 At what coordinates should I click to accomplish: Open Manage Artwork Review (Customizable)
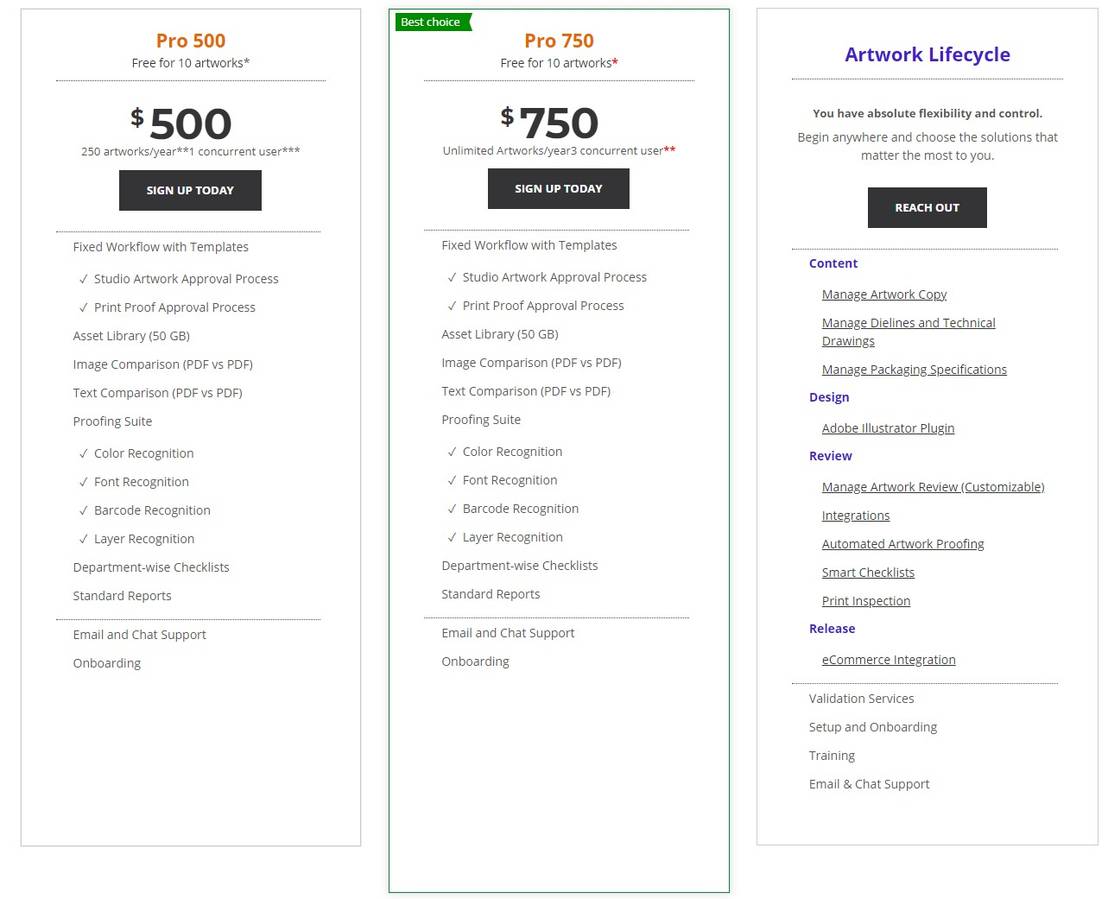coord(933,486)
